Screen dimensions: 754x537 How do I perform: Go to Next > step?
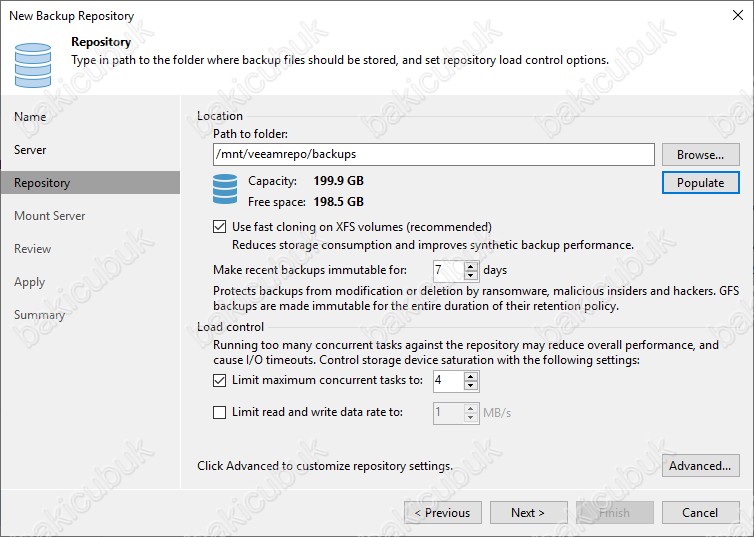(528, 512)
